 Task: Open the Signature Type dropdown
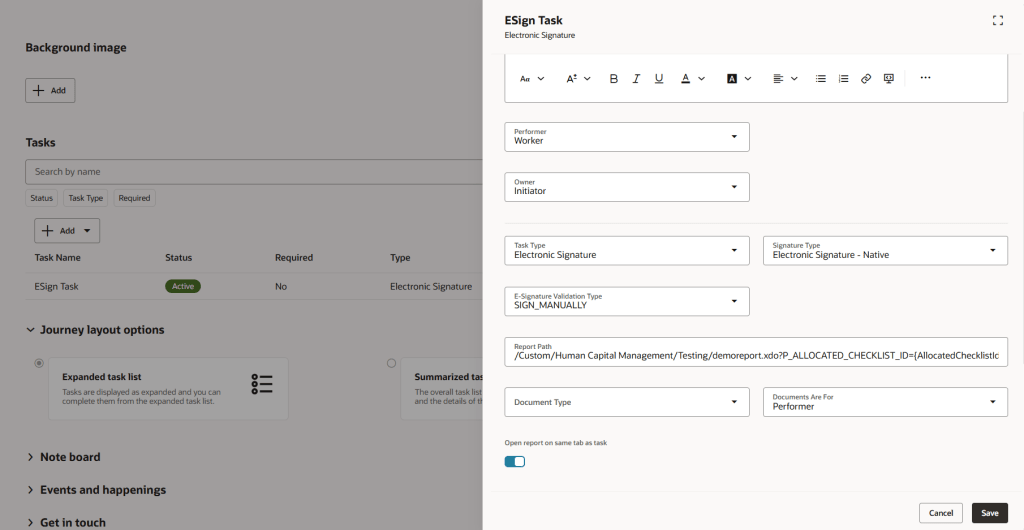tap(885, 250)
